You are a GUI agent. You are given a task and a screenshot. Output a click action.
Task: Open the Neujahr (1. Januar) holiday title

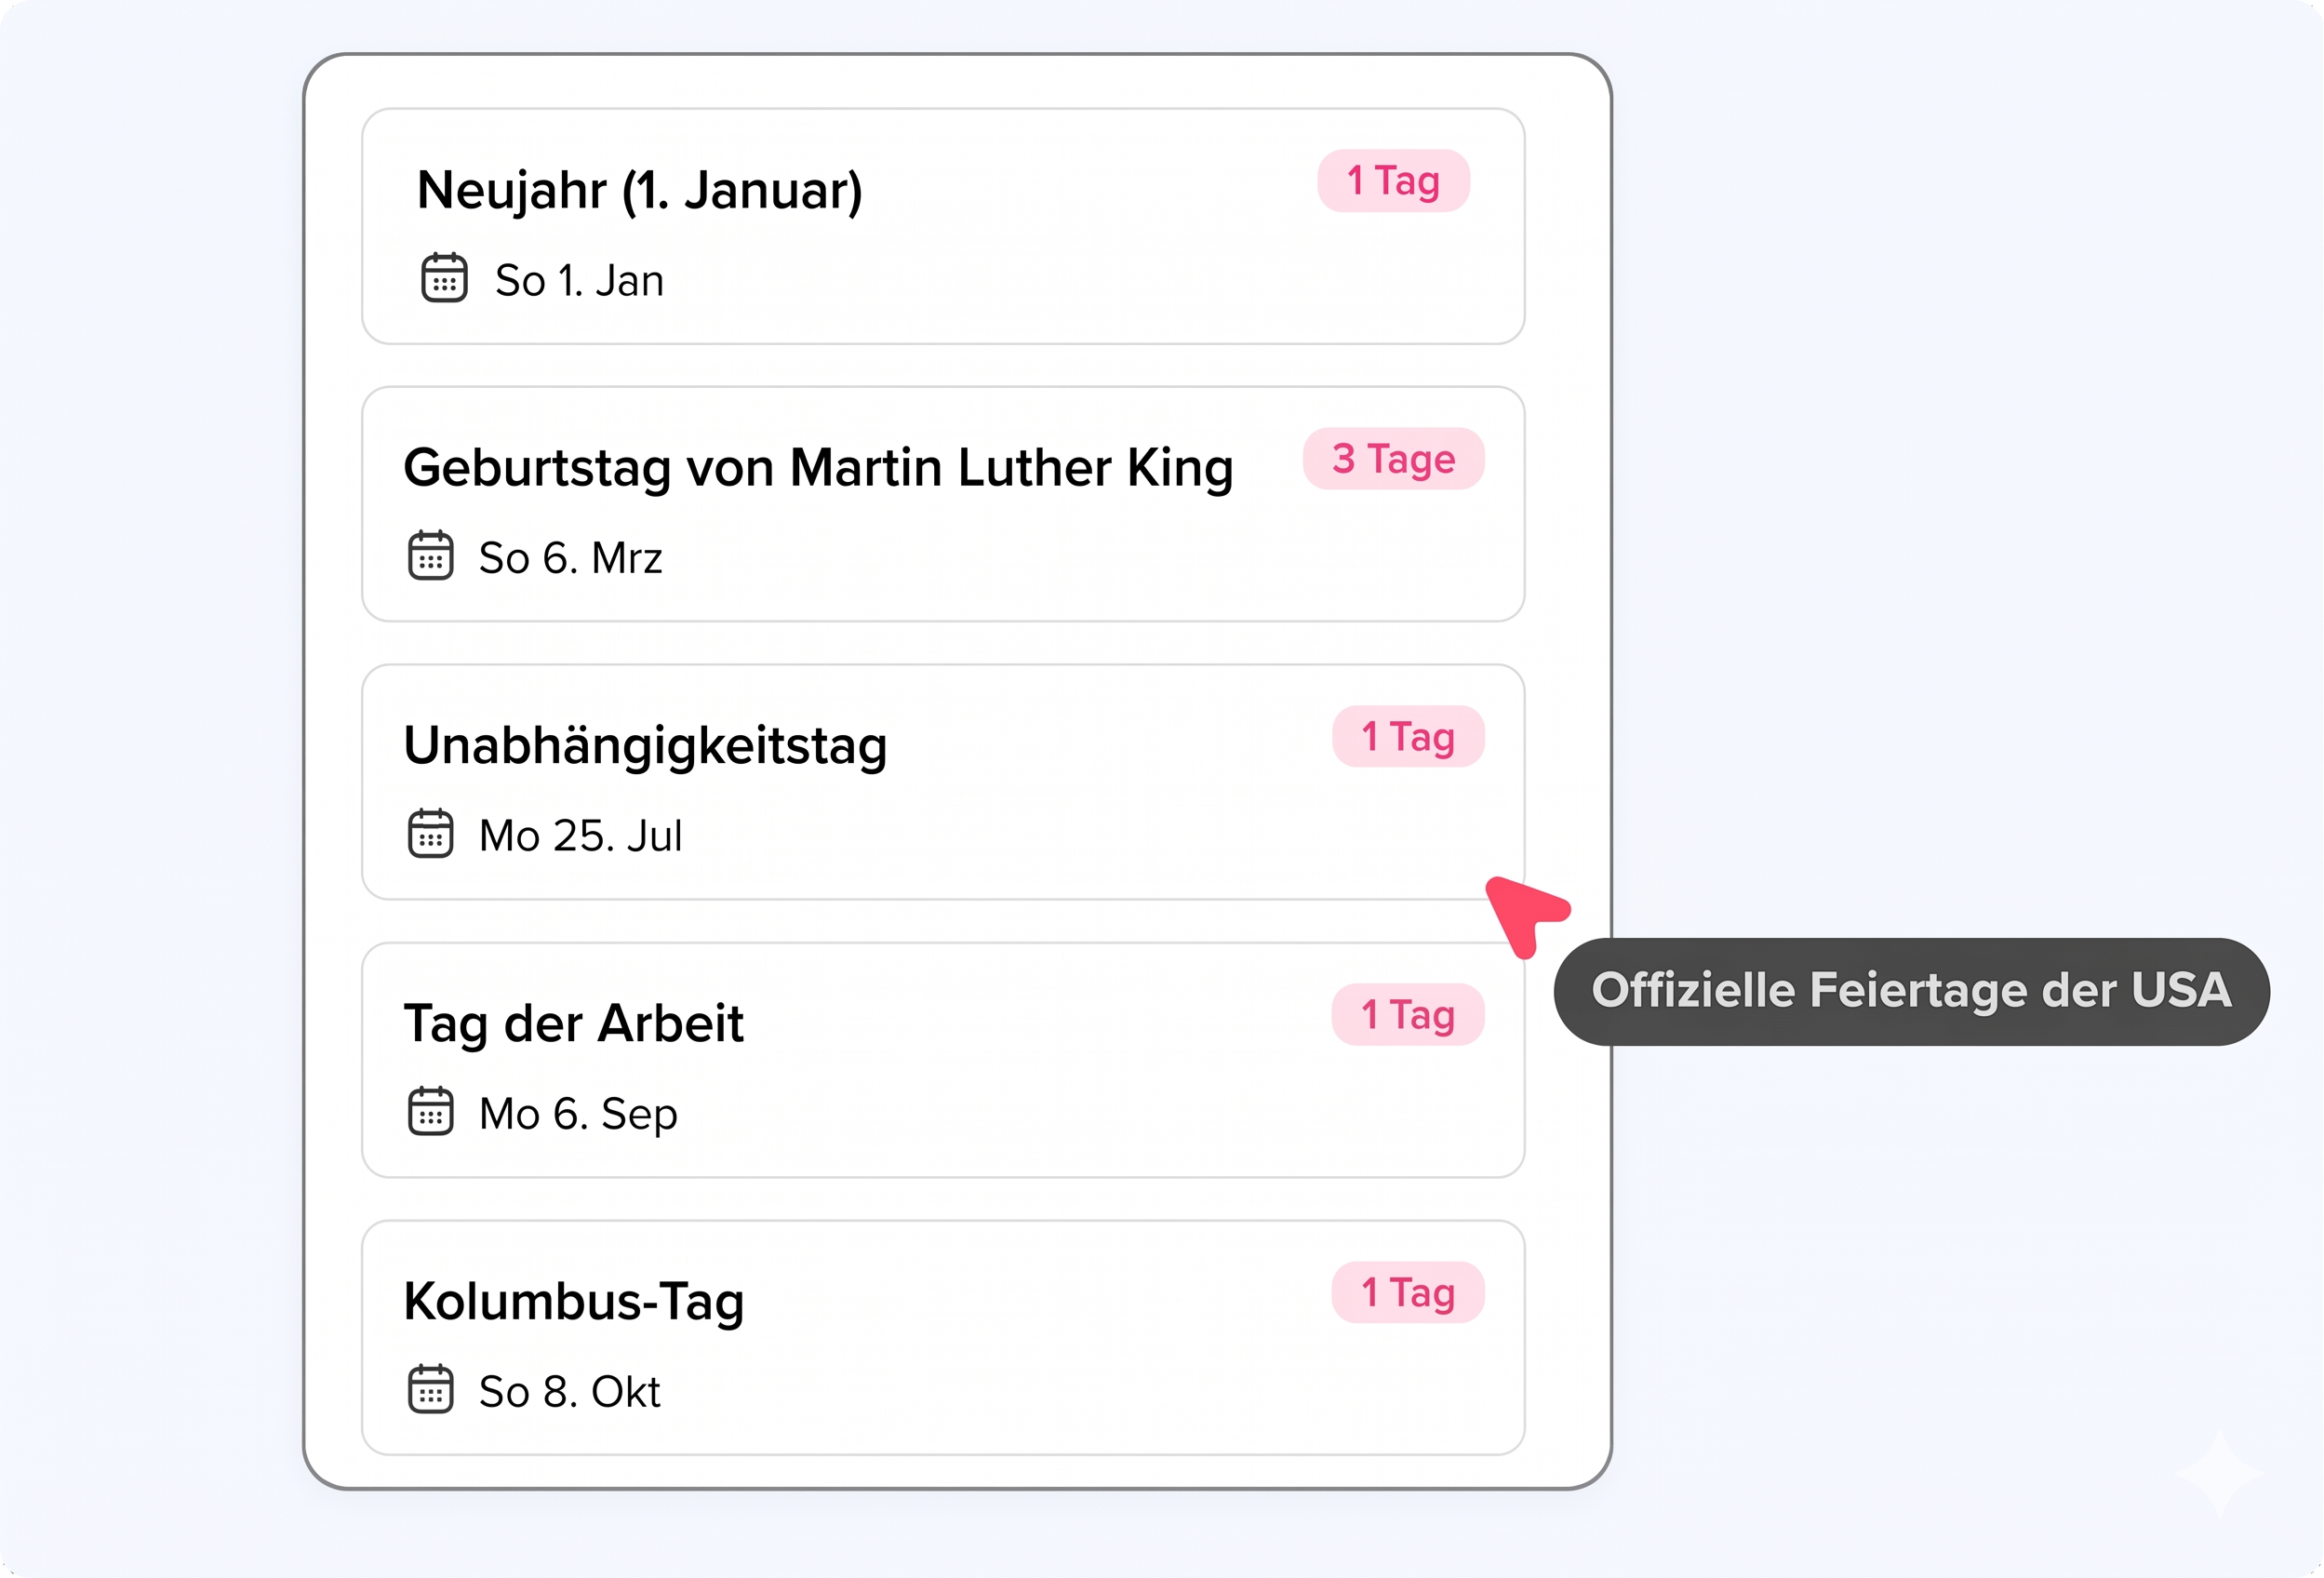point(639,190)
